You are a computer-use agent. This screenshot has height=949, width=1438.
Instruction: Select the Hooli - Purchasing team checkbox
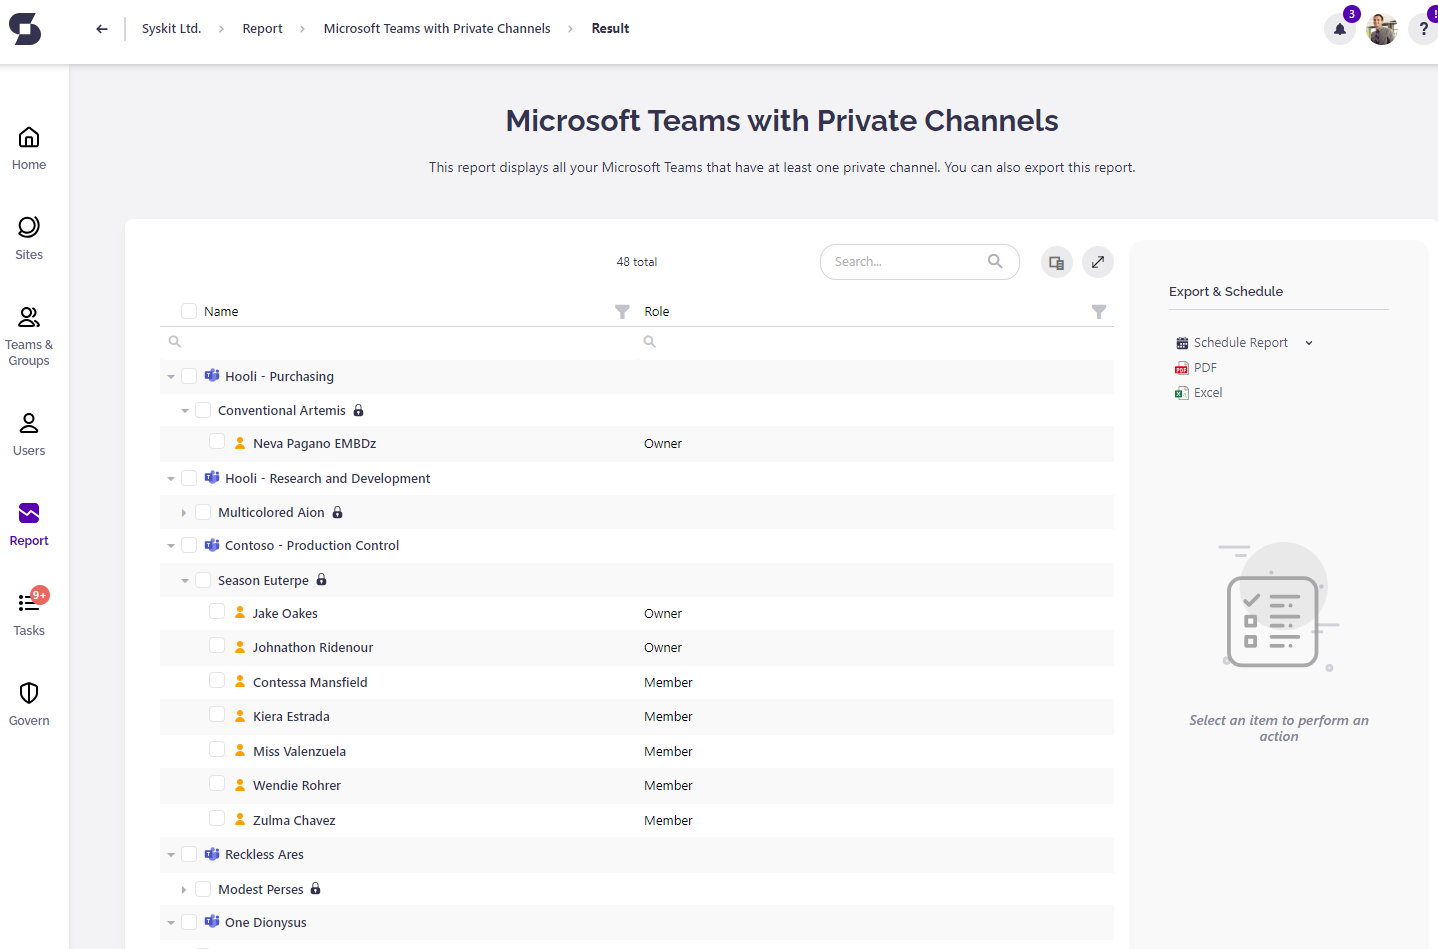189,376
